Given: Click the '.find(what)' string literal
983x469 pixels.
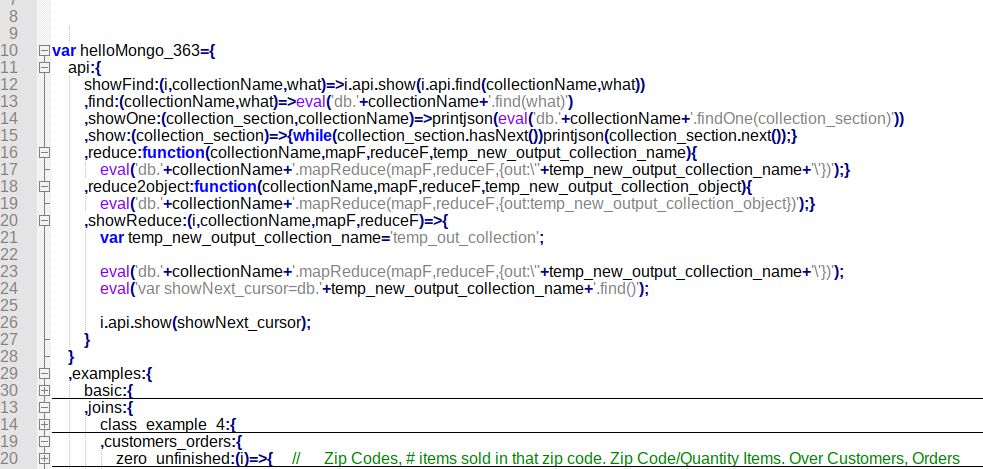Looking at the screenshot, I should tap(528, 102).
